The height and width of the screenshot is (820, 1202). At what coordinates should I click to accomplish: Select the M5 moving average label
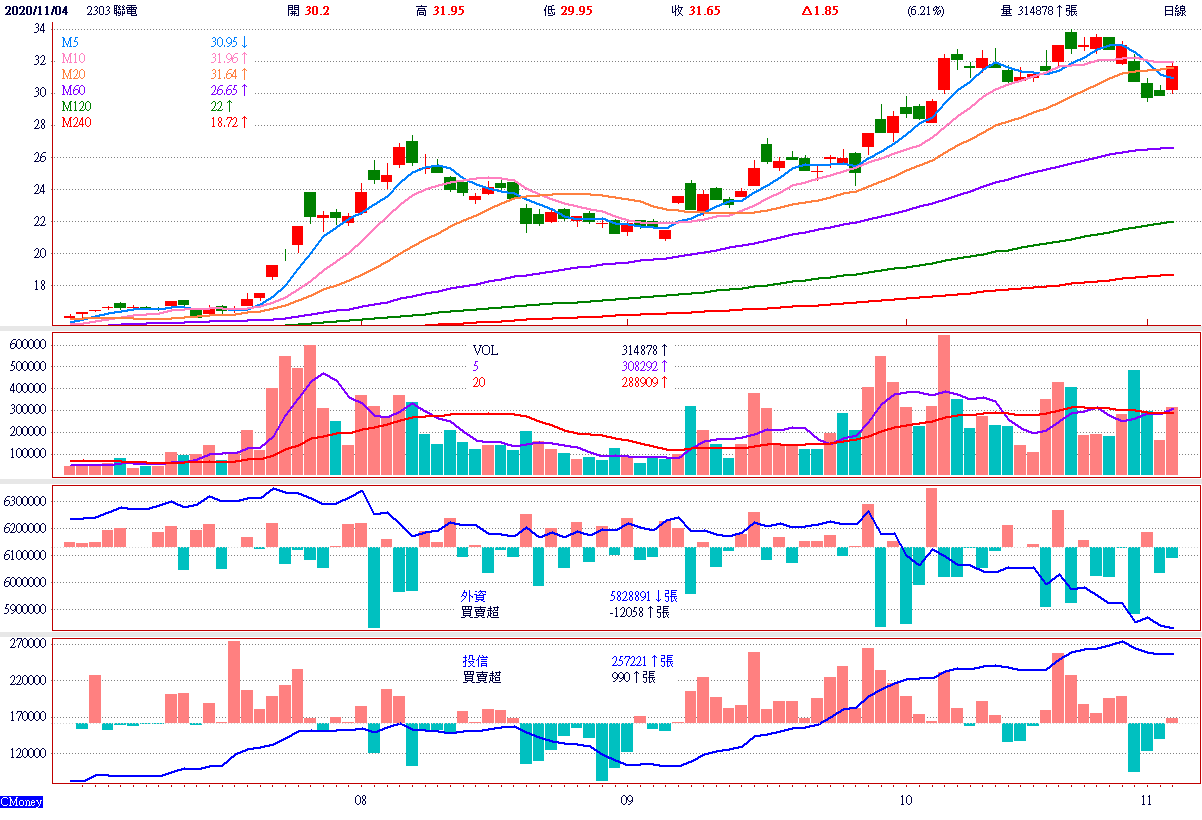pos(69,44)
